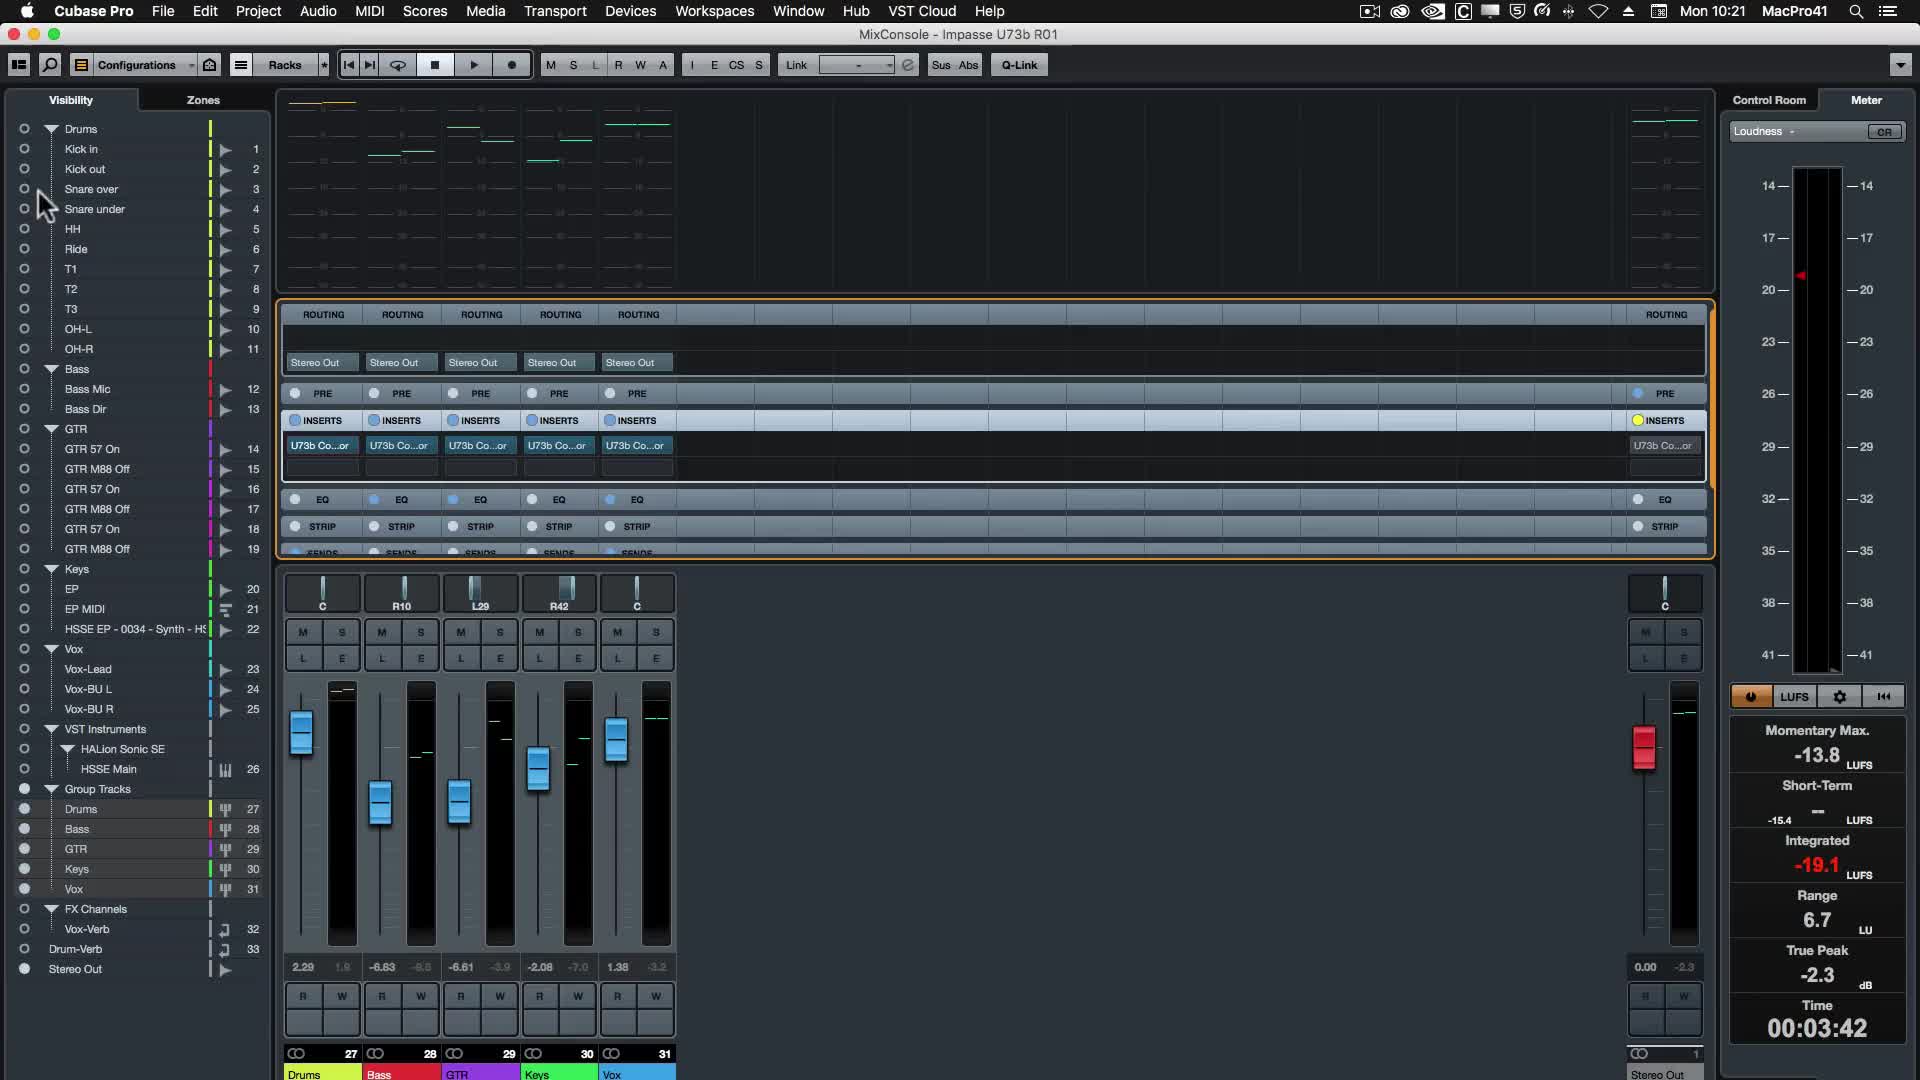Click the Vox-Verb FX channel icon
Image resolution: width=1920 pixels, height=1080 pixels.
225,929
